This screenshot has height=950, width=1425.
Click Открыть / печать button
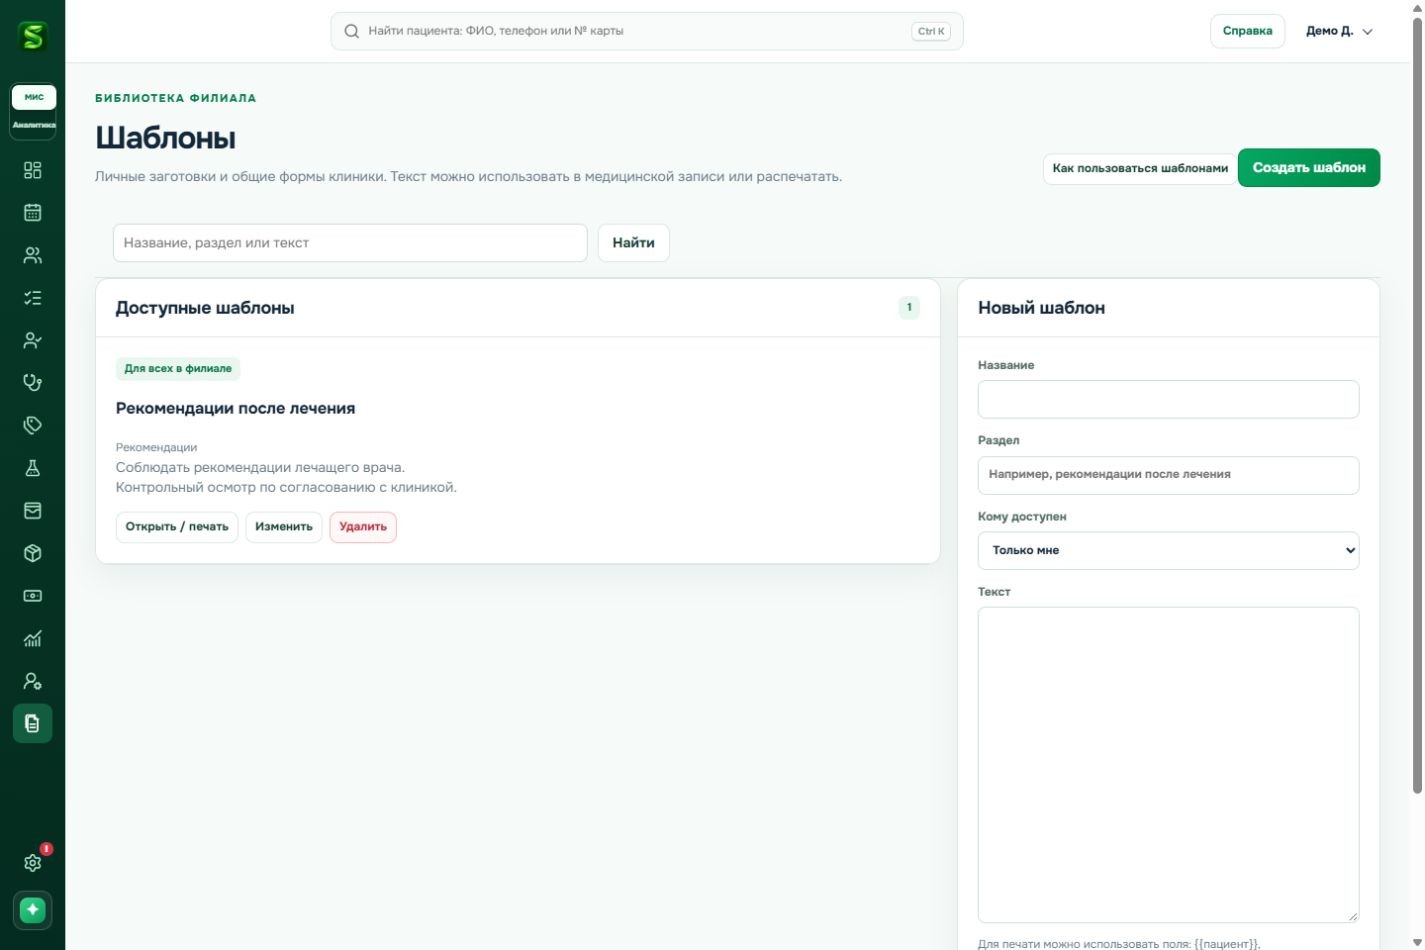(177, 527)
